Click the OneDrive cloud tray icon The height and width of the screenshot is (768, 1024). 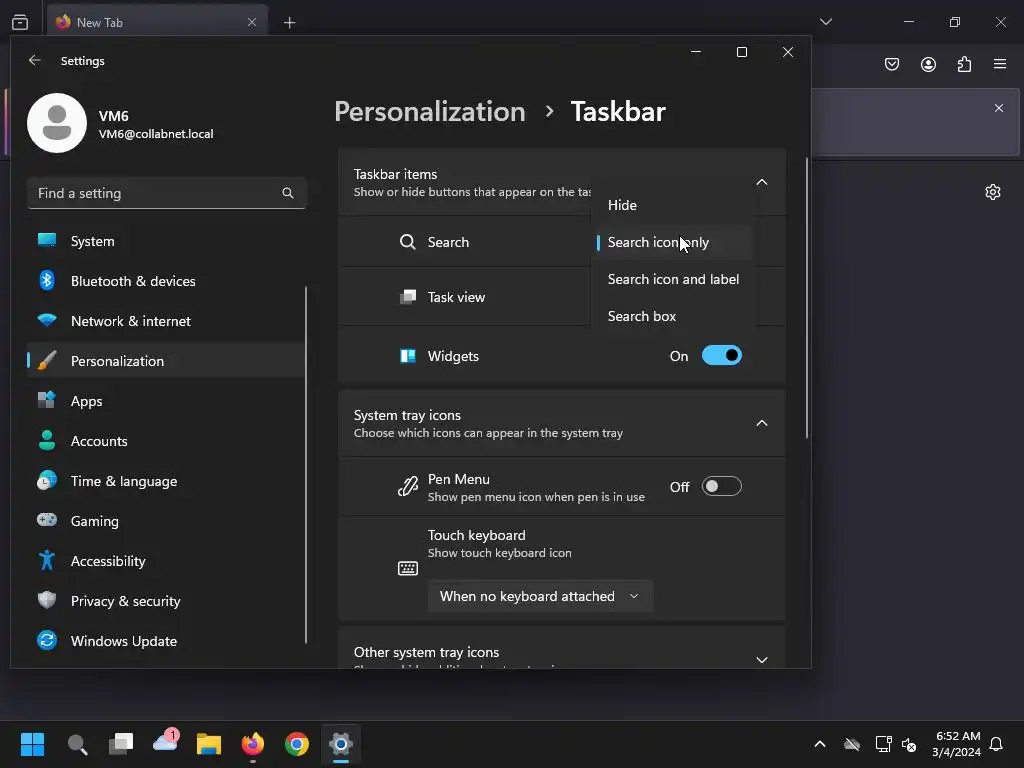point(852,744)
